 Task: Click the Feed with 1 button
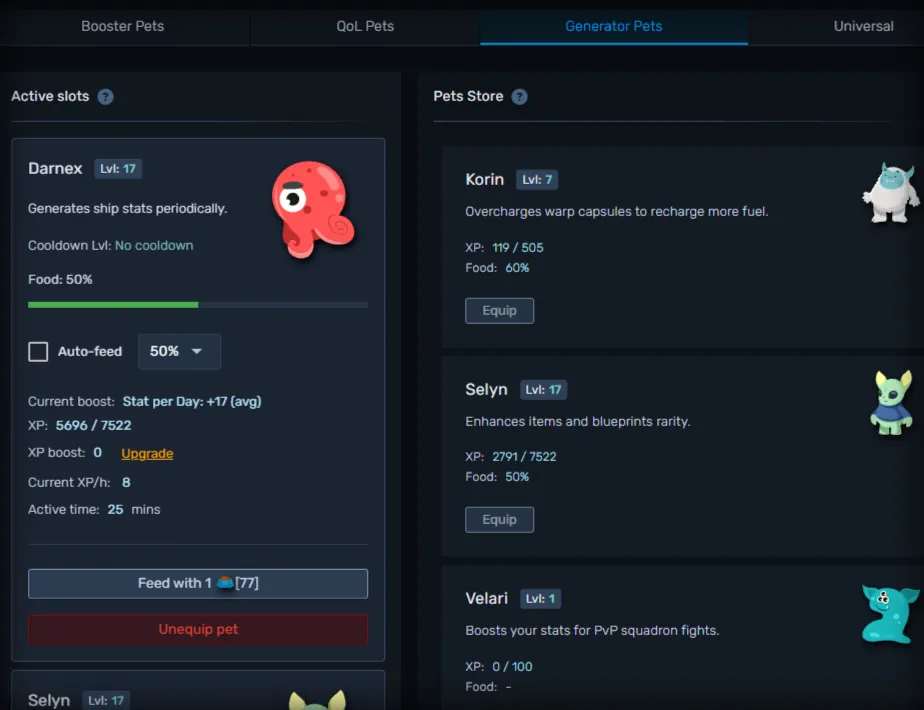198,584
